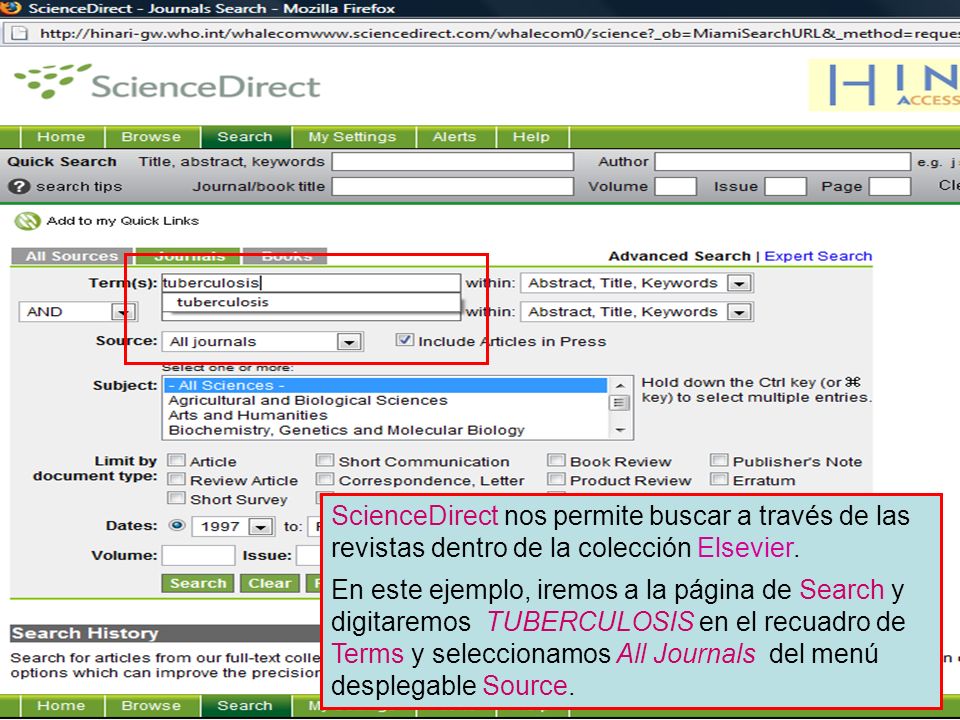Open the 1997 start date dropdown
Image resolution: width=960 pixels, height=720 pixels.
231,527
